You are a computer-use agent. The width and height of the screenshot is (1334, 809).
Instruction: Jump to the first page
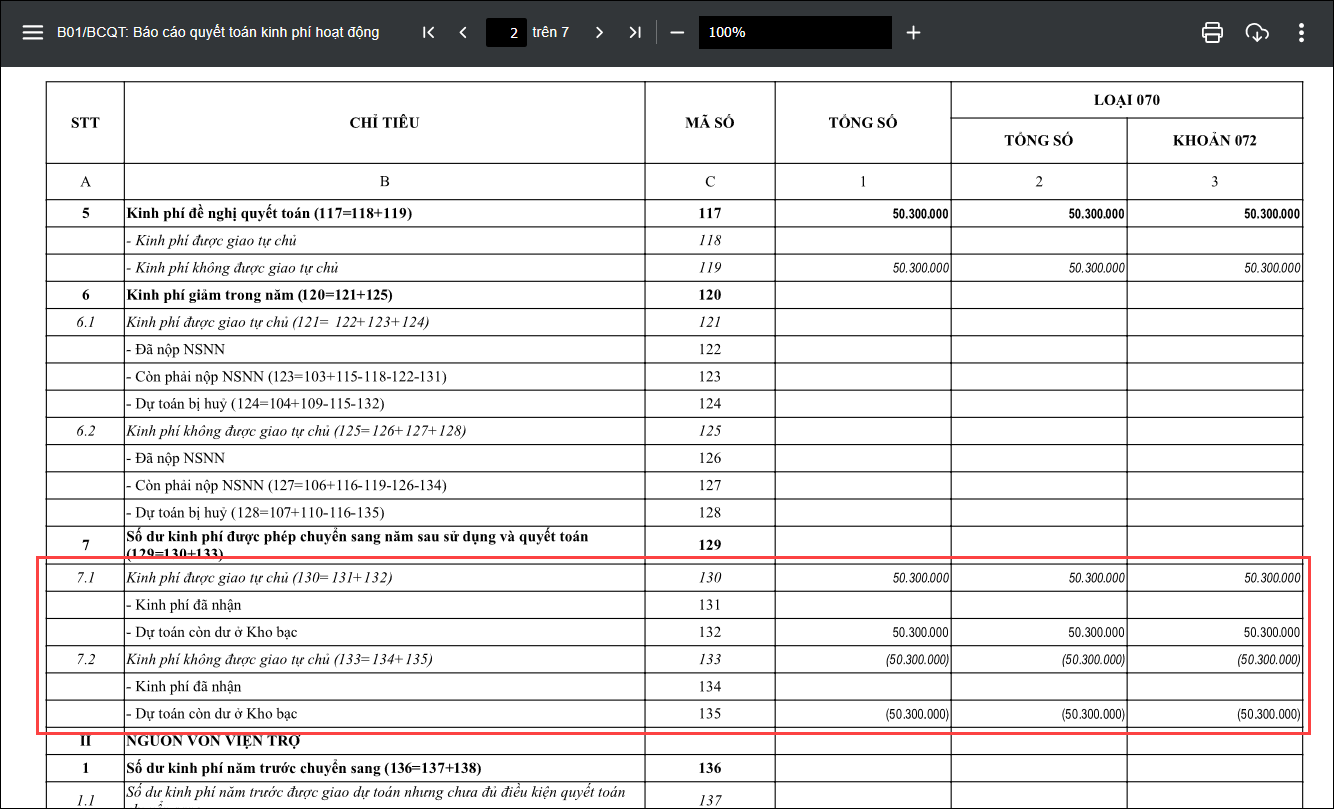click(428, 32)
